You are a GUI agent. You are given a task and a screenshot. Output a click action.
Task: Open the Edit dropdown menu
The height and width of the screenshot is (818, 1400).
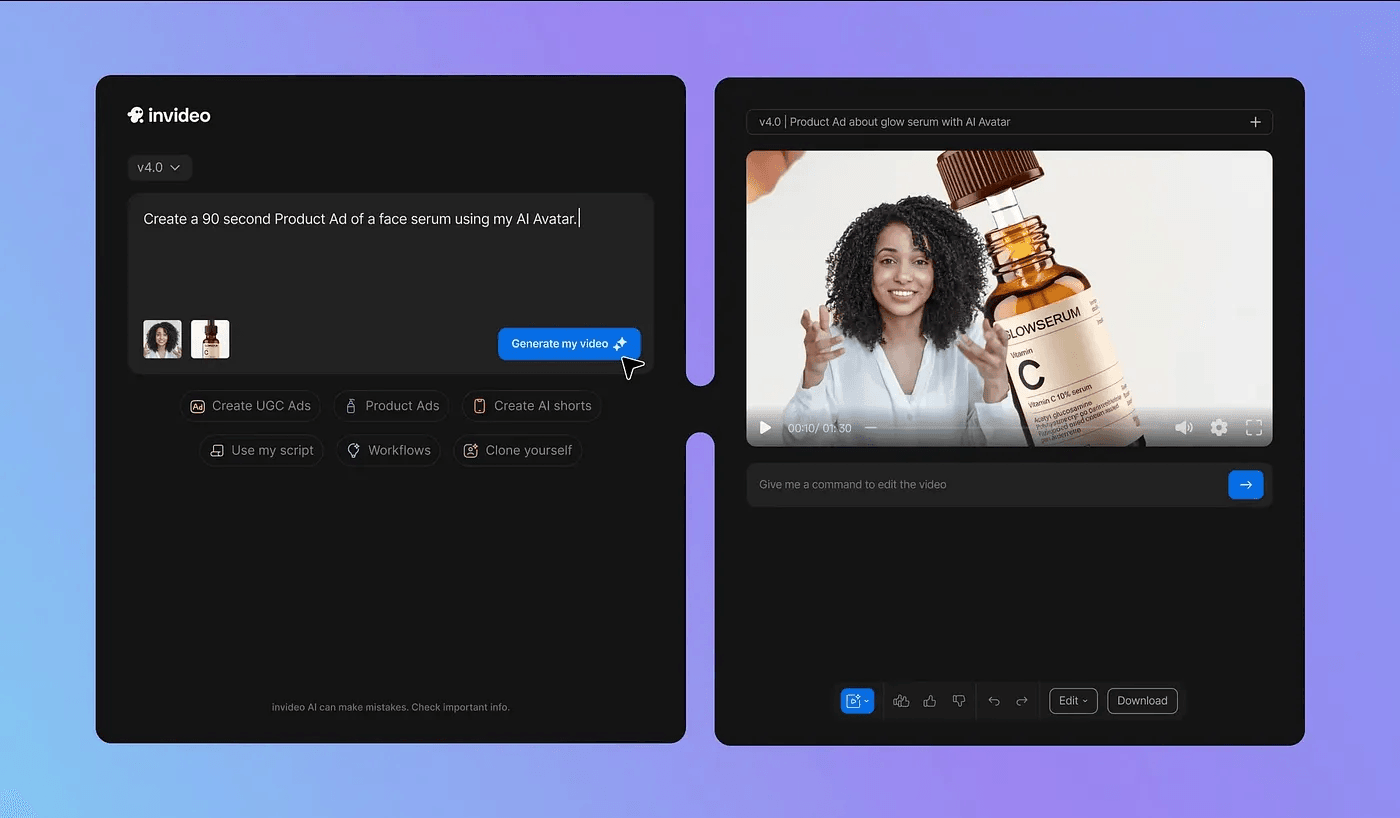pyautogui.click(x=1072, y=700)
